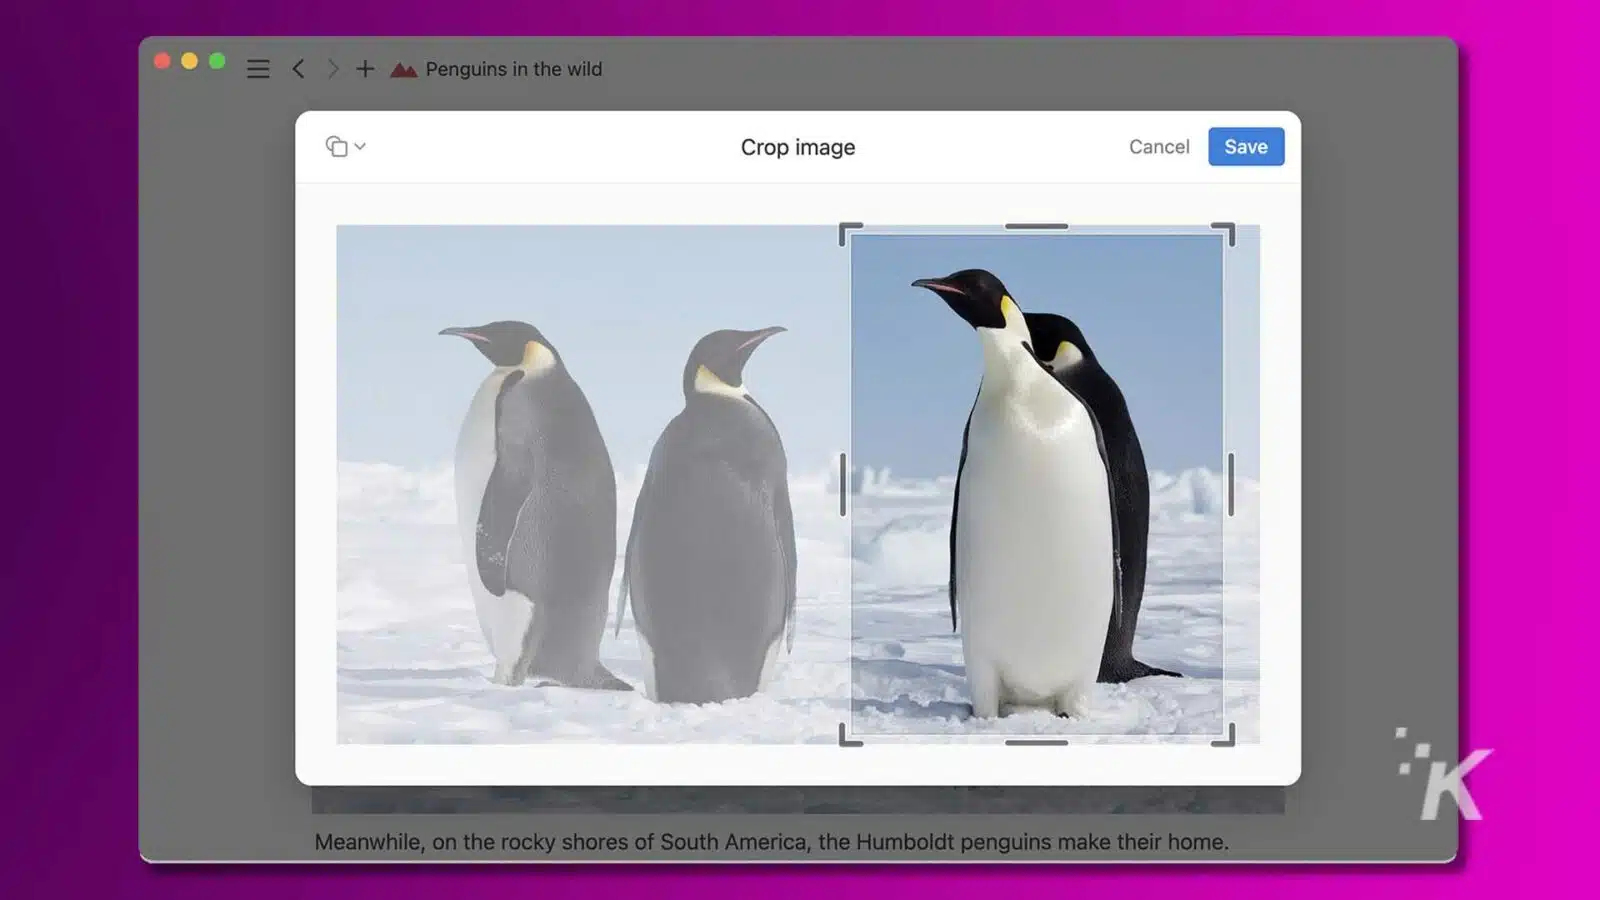This screenshot has height=900, width=1600.
Task: Click the yellow minimize traffic light
Action: pyautogui.click(x=188, y=60)
